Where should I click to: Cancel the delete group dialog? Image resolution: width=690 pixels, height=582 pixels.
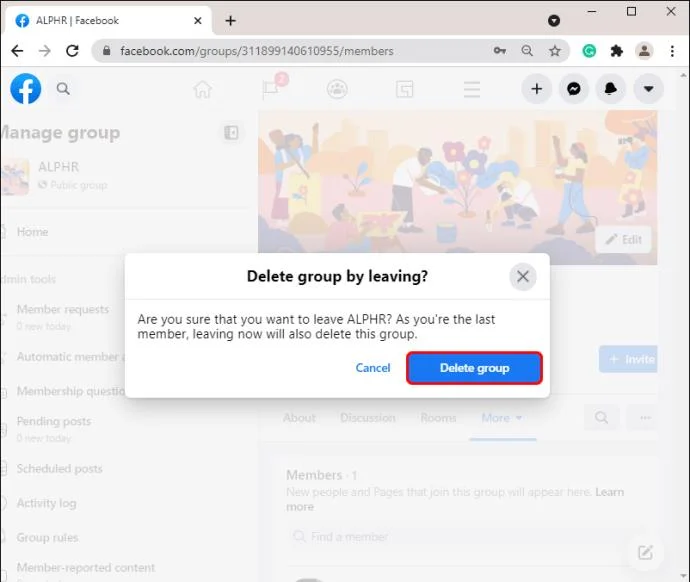pyautogui.click(x=373, y=368)
